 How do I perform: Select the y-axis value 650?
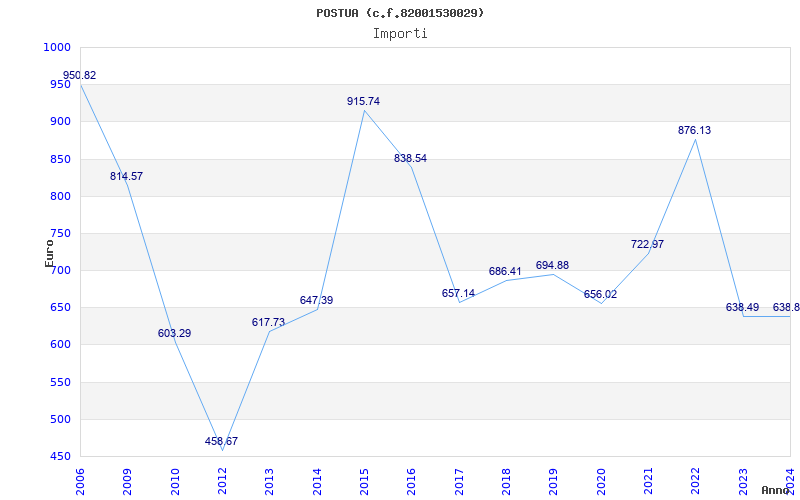click(60, 308)
